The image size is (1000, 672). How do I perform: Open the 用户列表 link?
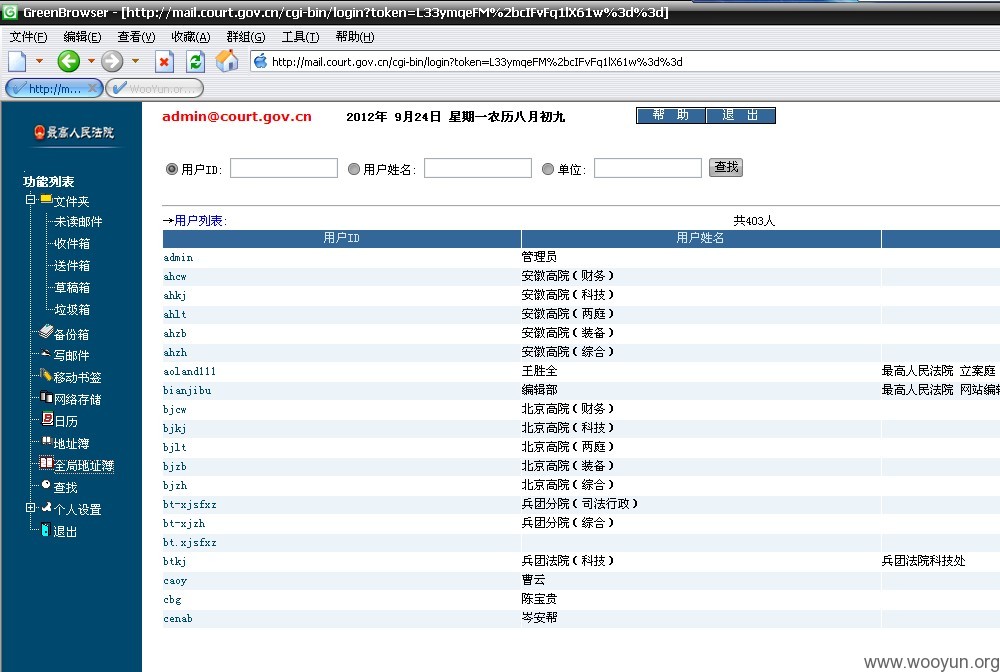[198, 221]
